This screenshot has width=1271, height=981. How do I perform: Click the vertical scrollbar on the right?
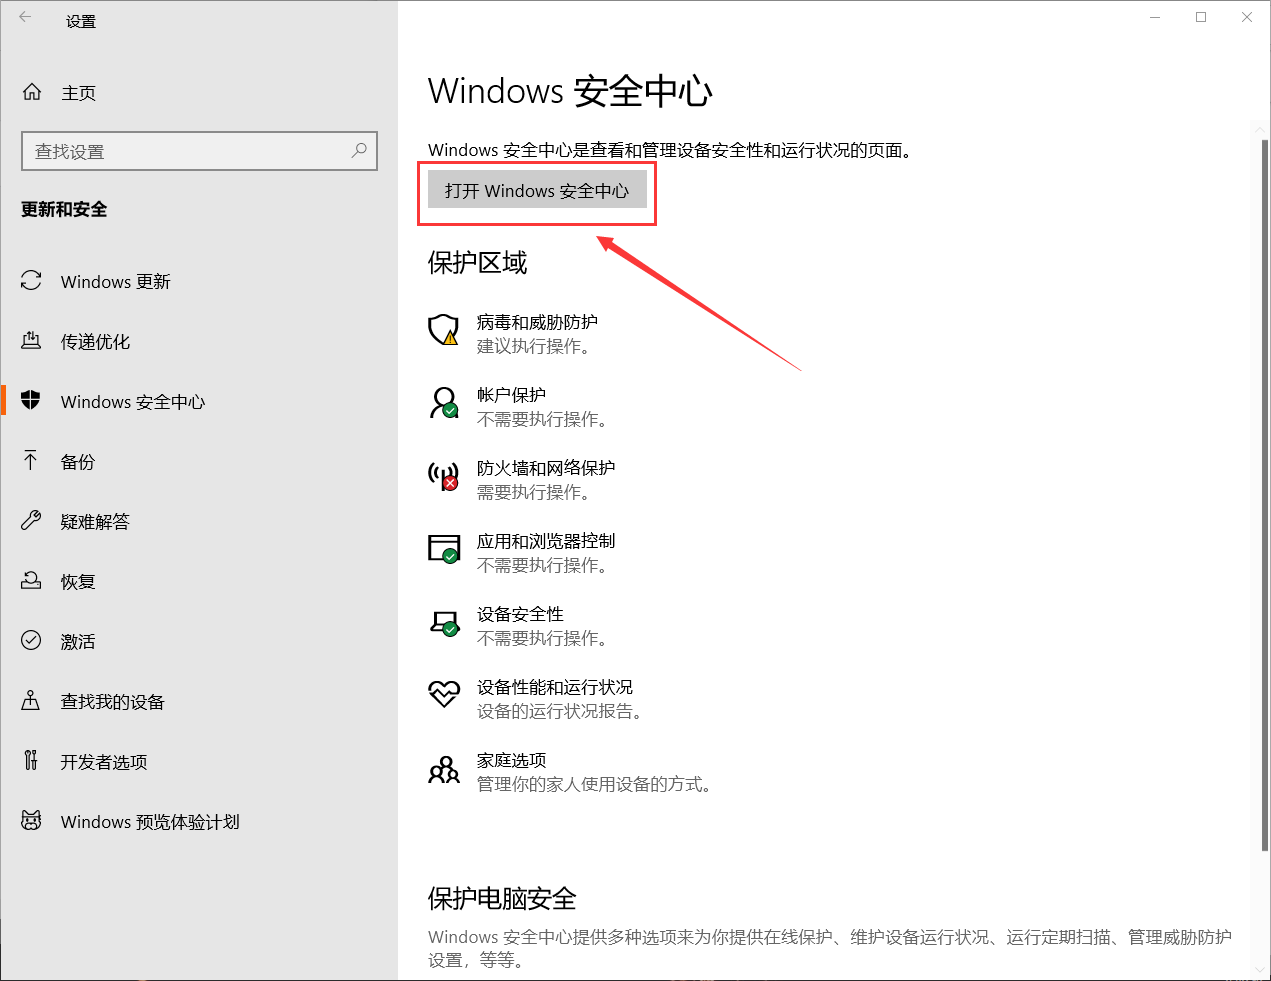(1264, 495)
